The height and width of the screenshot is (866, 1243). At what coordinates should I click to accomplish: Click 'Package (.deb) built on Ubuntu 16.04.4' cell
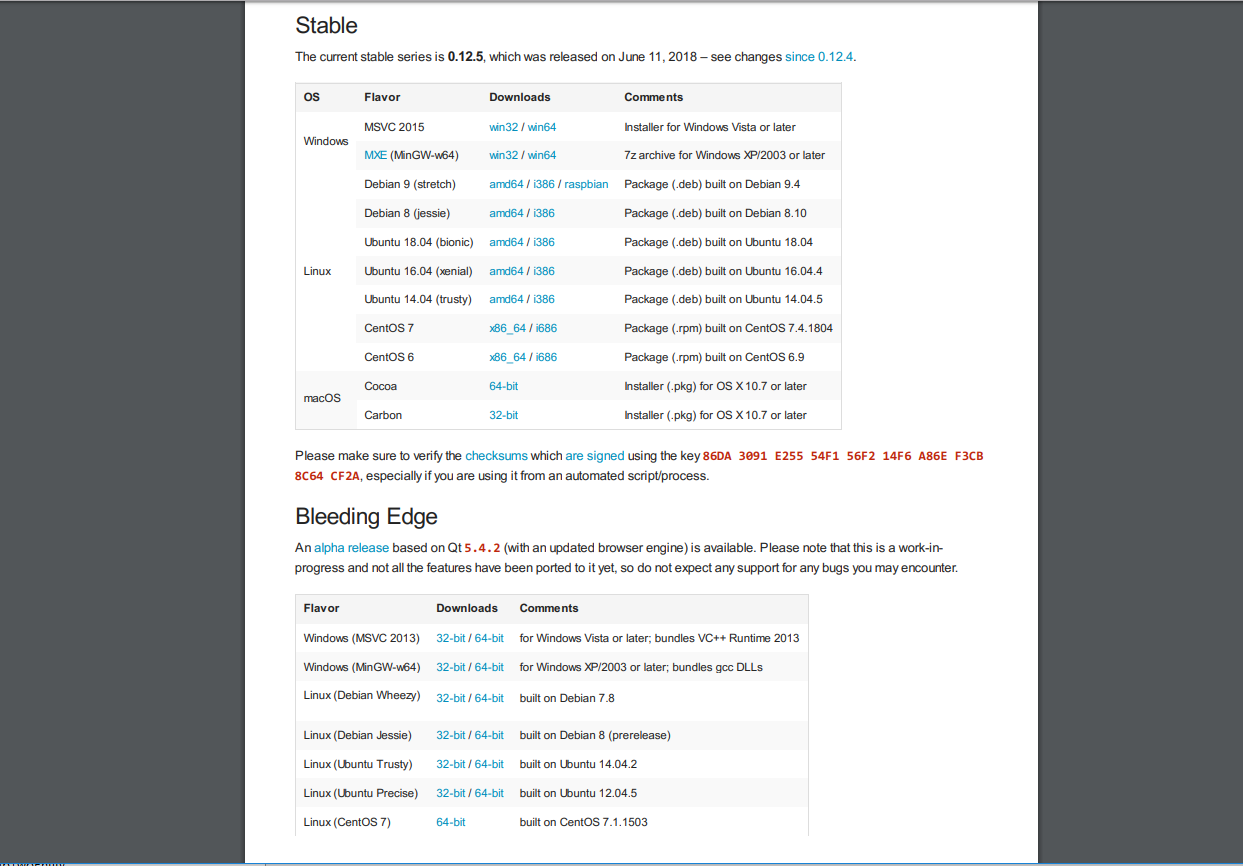[723, 271]
